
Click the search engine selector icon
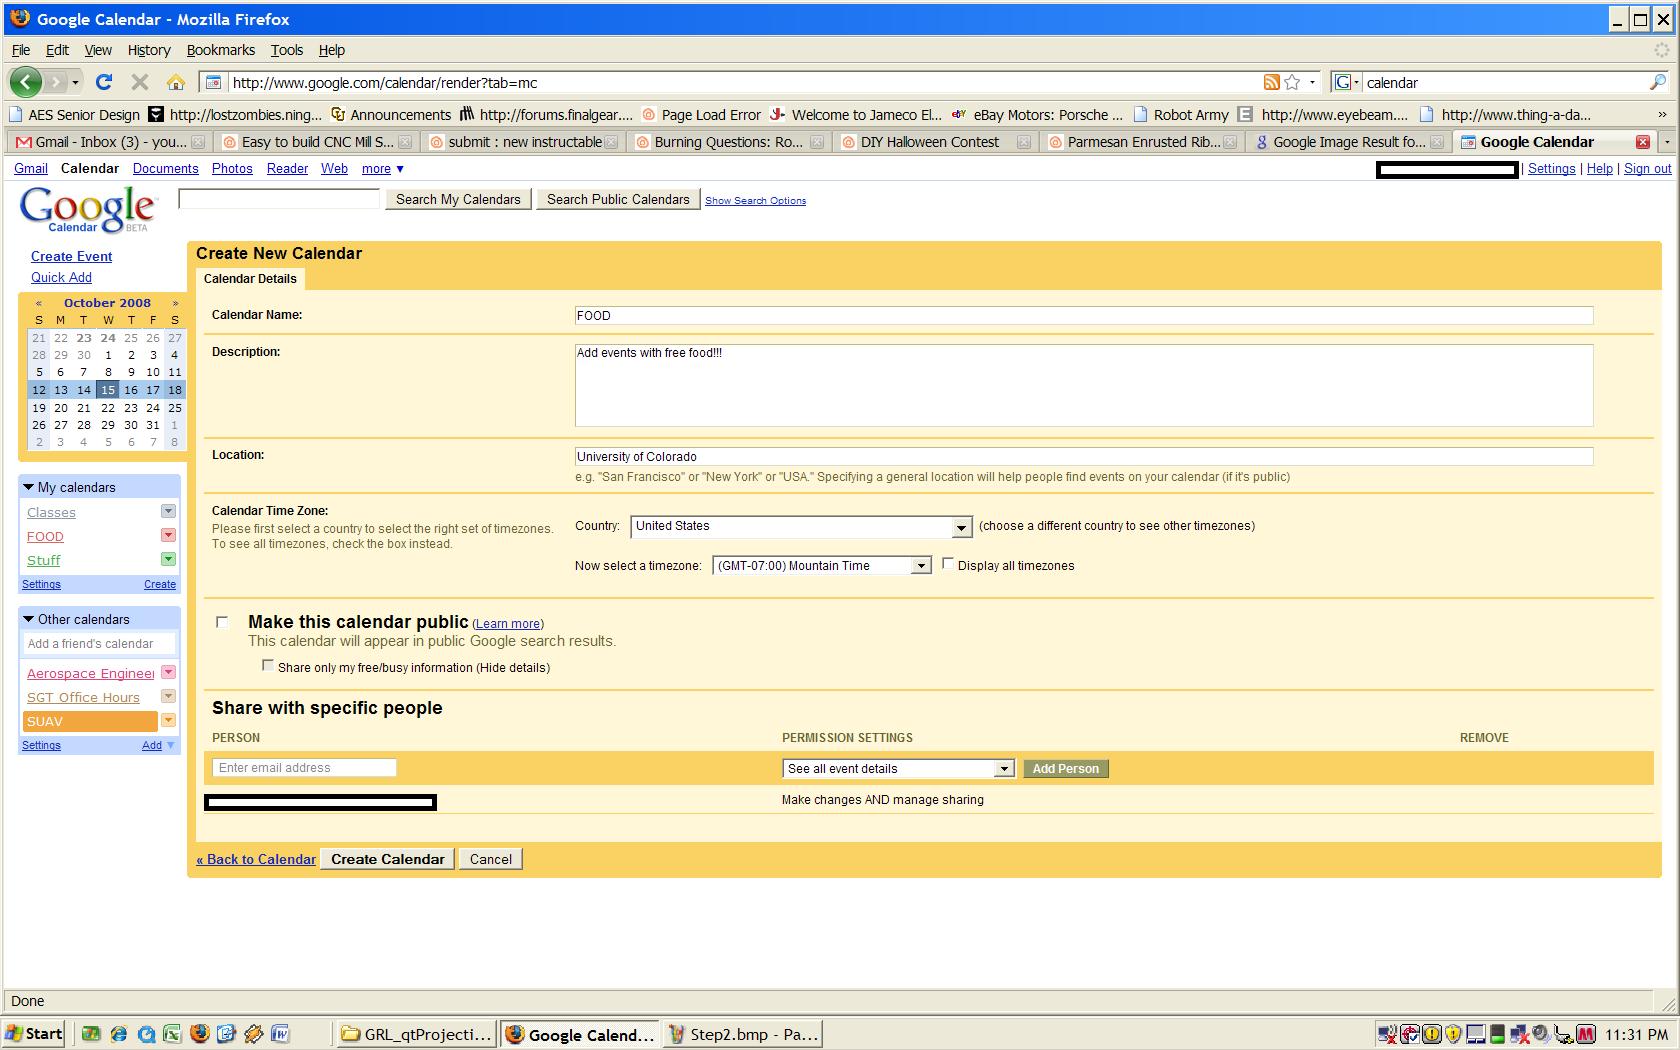pos(1345,82)
